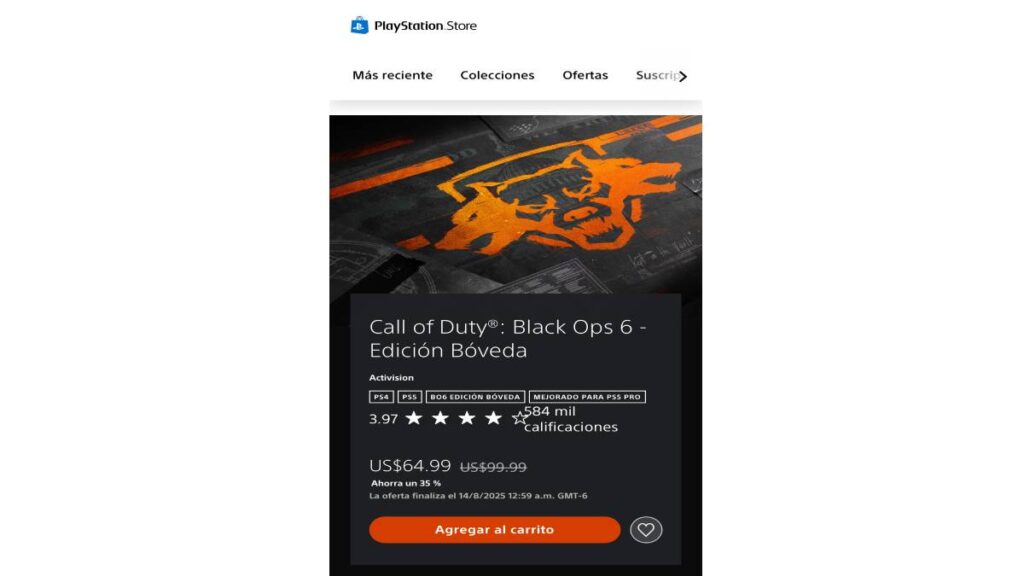Open the Activision publisher link

(391, 377)
